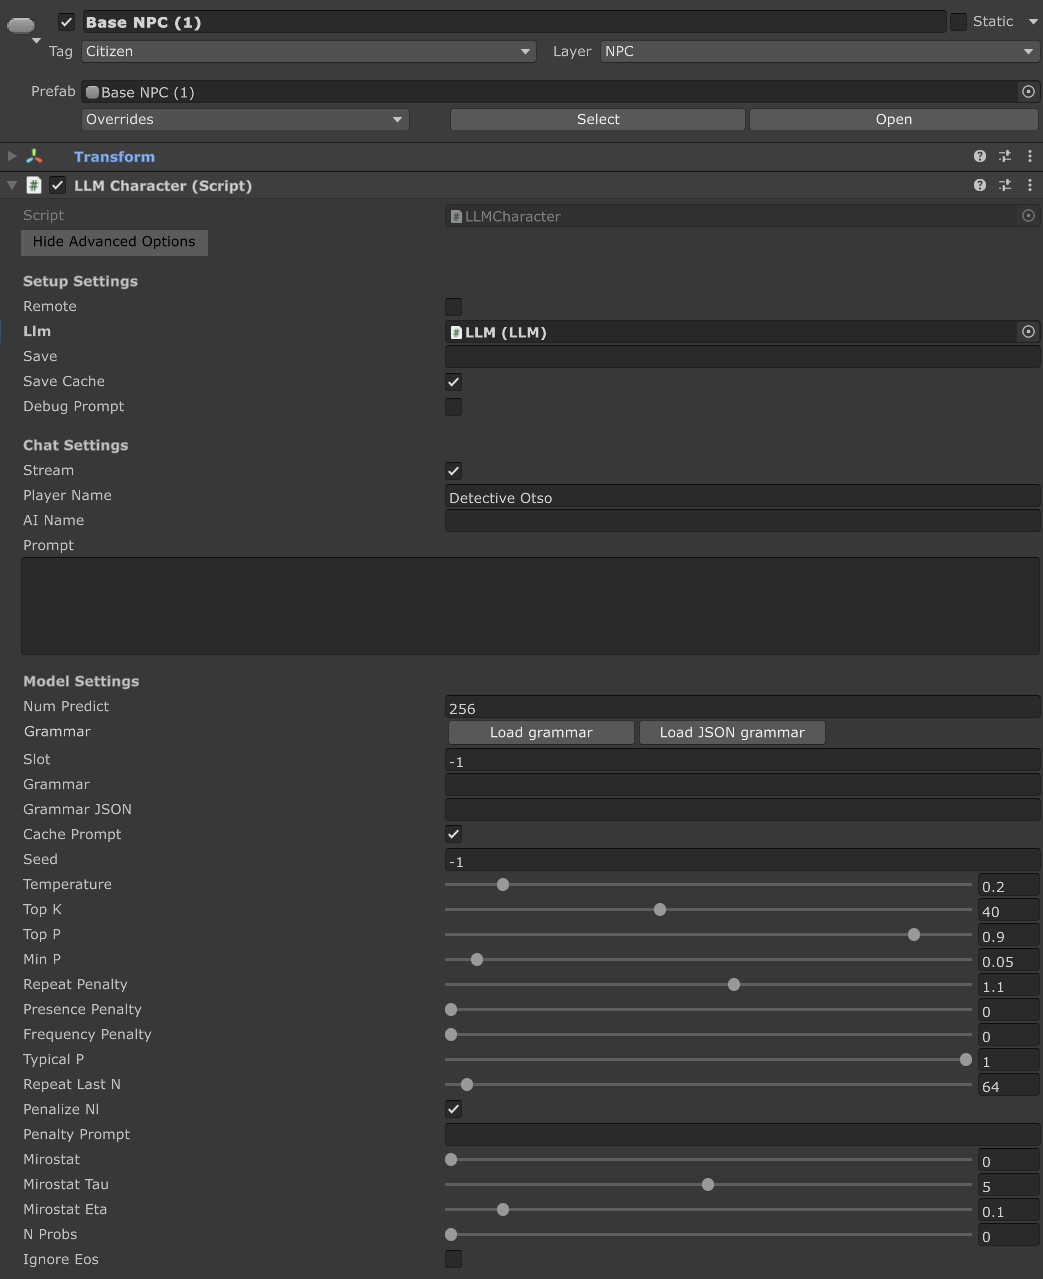
Task: Open object picker for Prefab field
Action: tap(1028, 91)
